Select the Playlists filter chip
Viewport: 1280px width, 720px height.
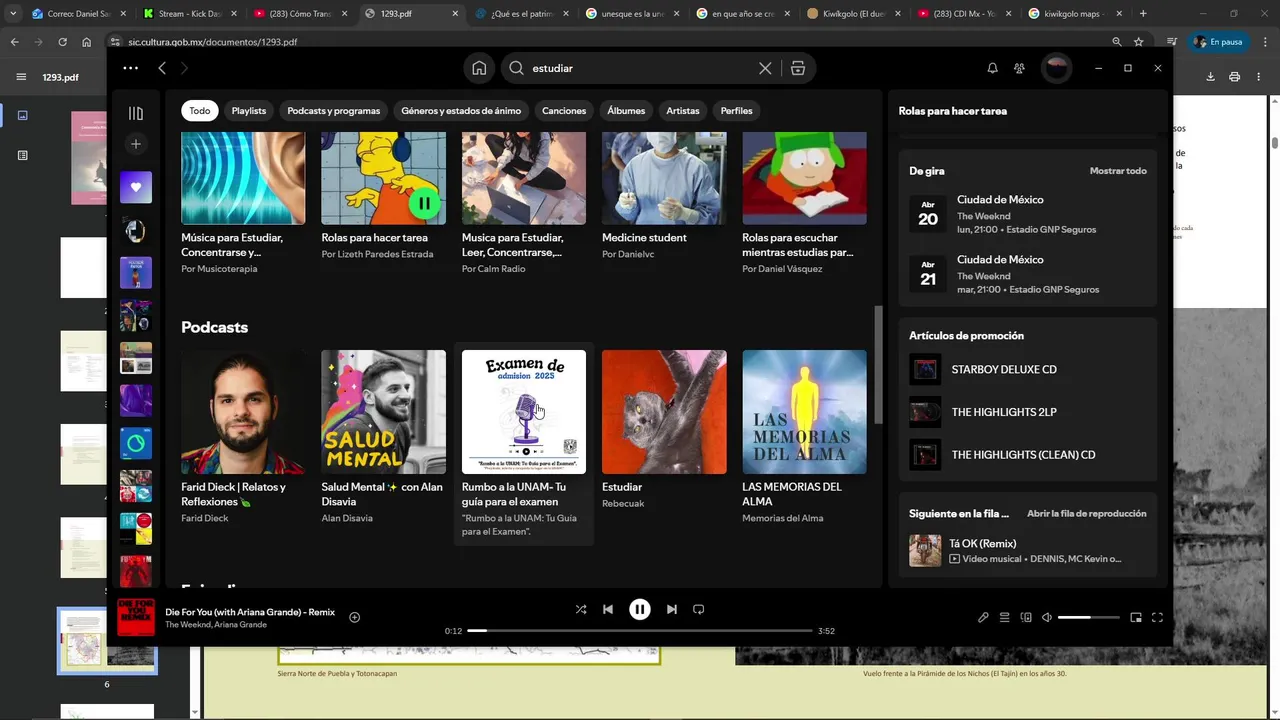point(249,110)
